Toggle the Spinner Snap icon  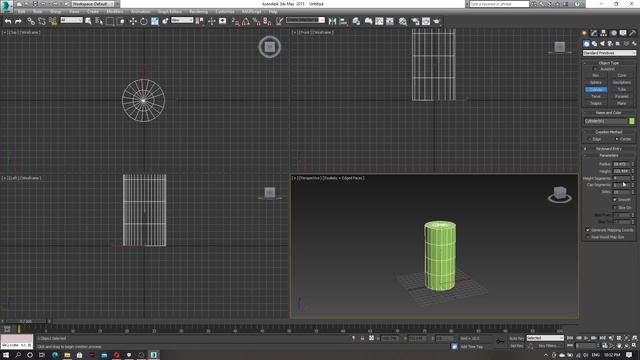click(x=267, y=21)
